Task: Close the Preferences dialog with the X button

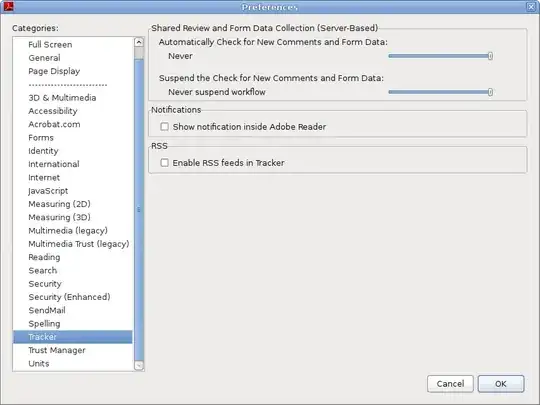Action: 531,7
